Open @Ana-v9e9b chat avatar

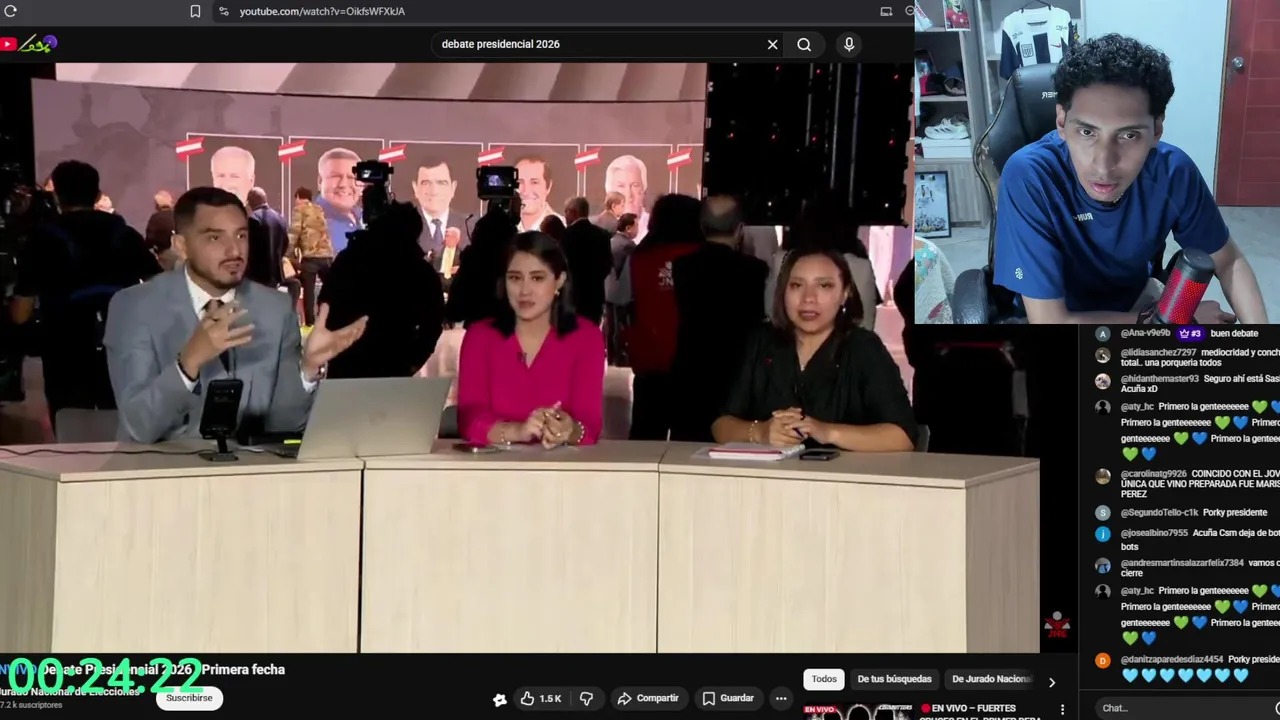pos(1102,334)
